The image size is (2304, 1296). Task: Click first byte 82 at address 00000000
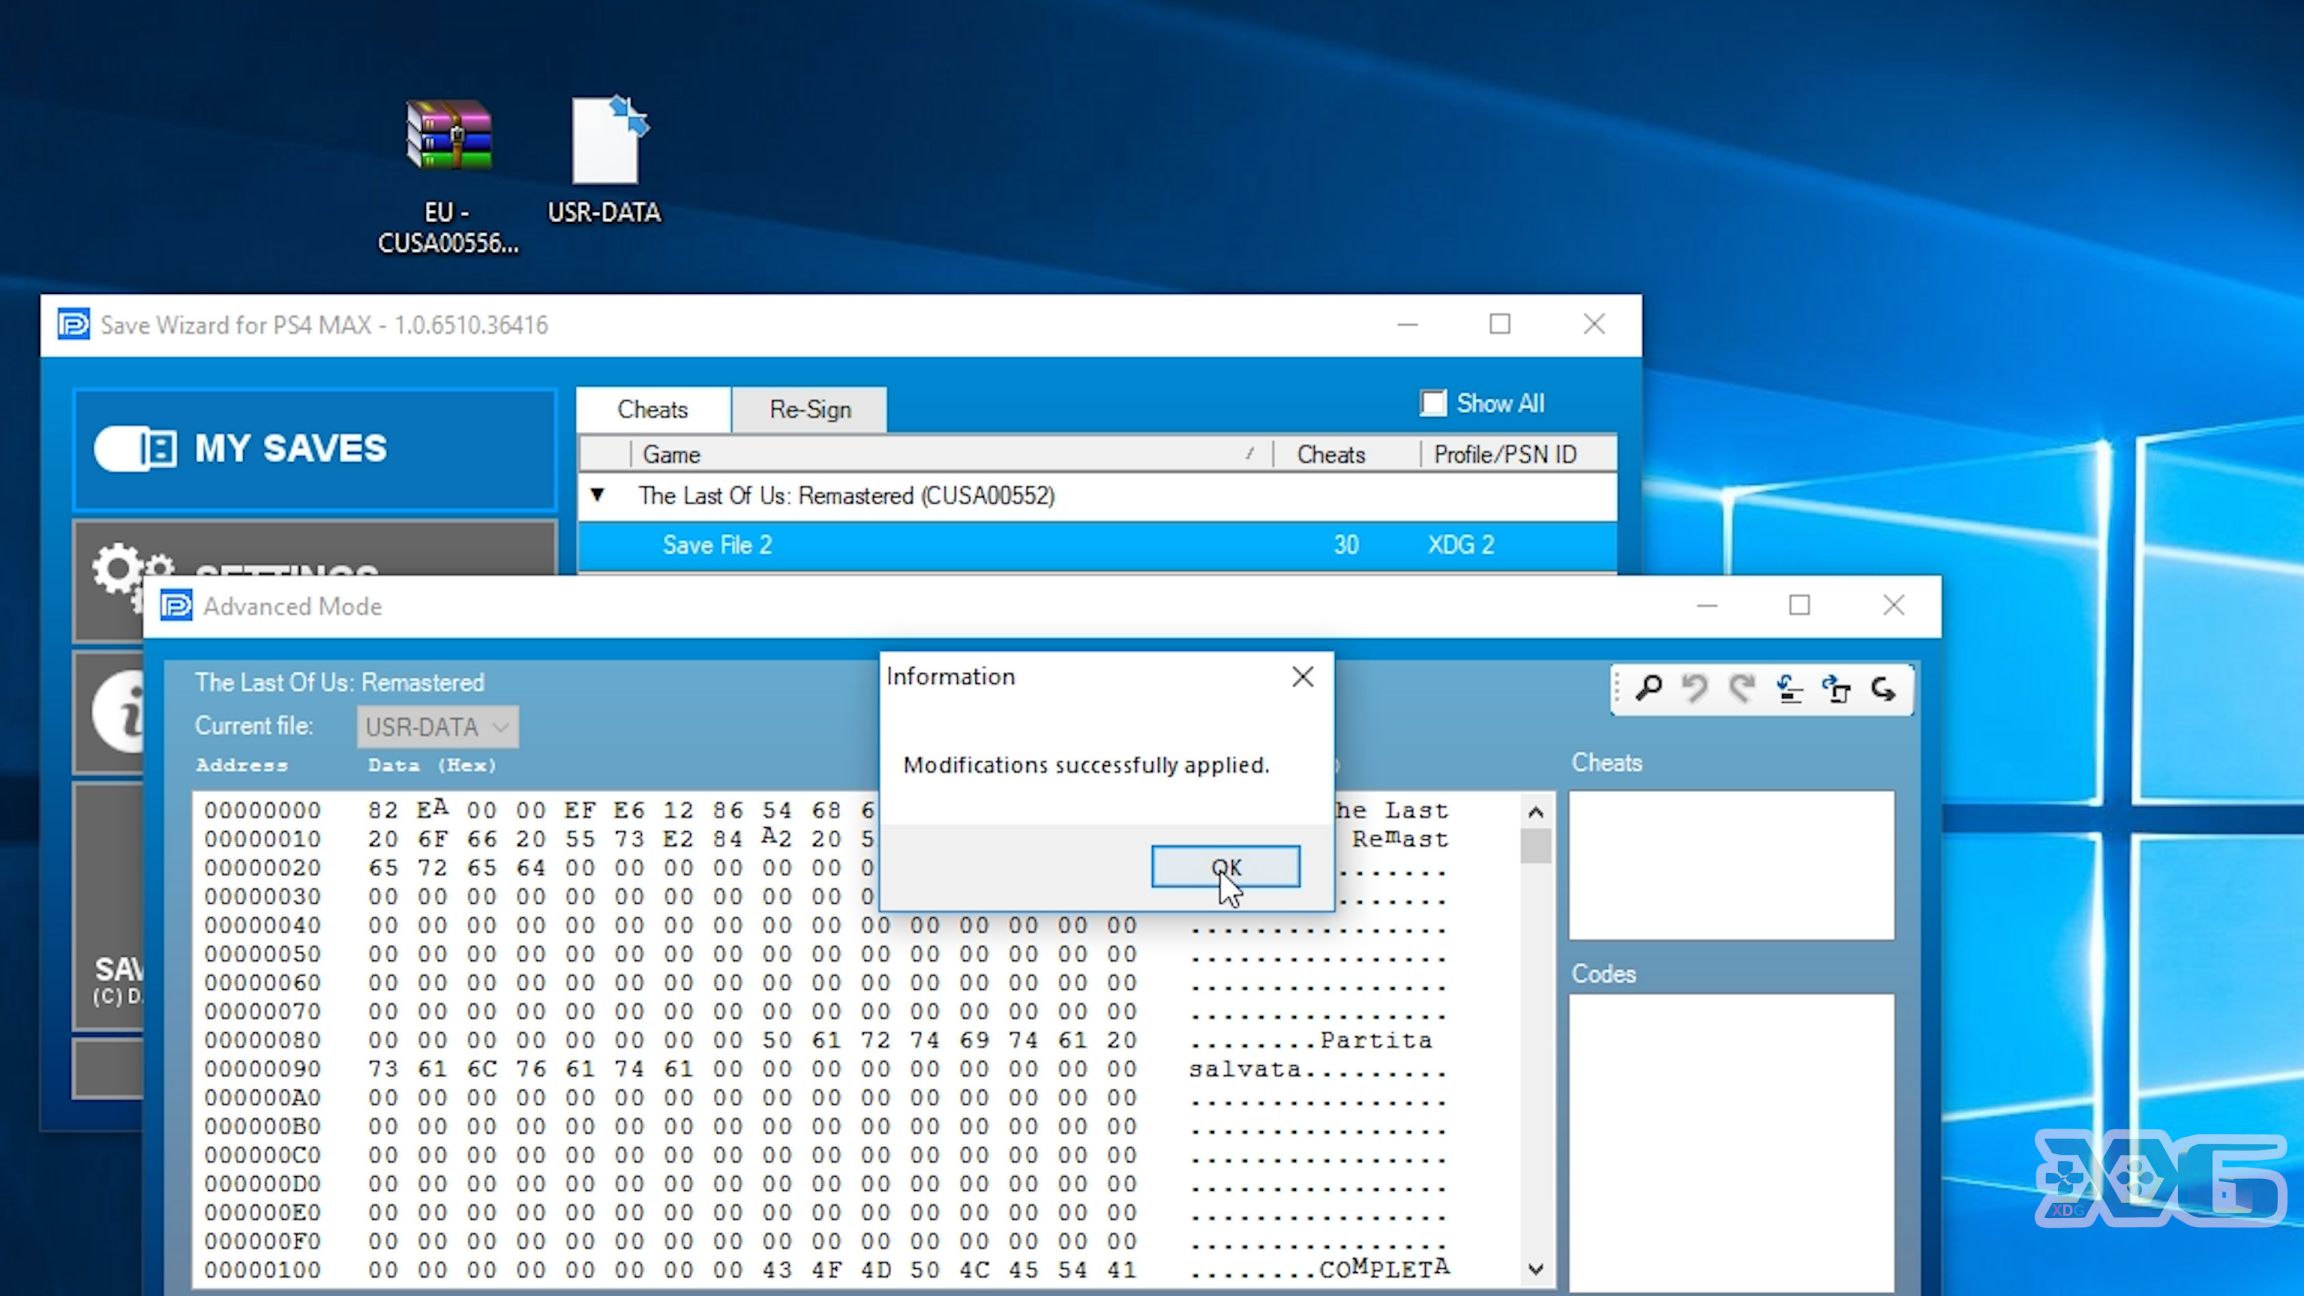pos(383,810)
